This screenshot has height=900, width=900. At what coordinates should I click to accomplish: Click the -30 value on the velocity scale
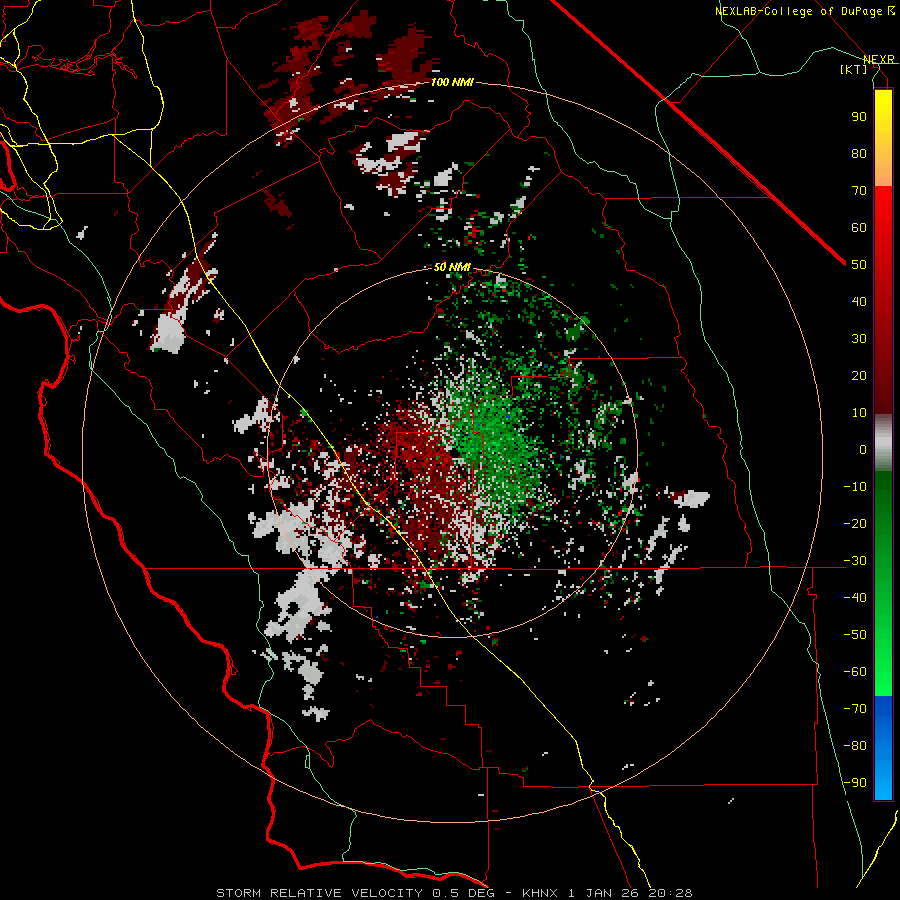tap(855, 561)
